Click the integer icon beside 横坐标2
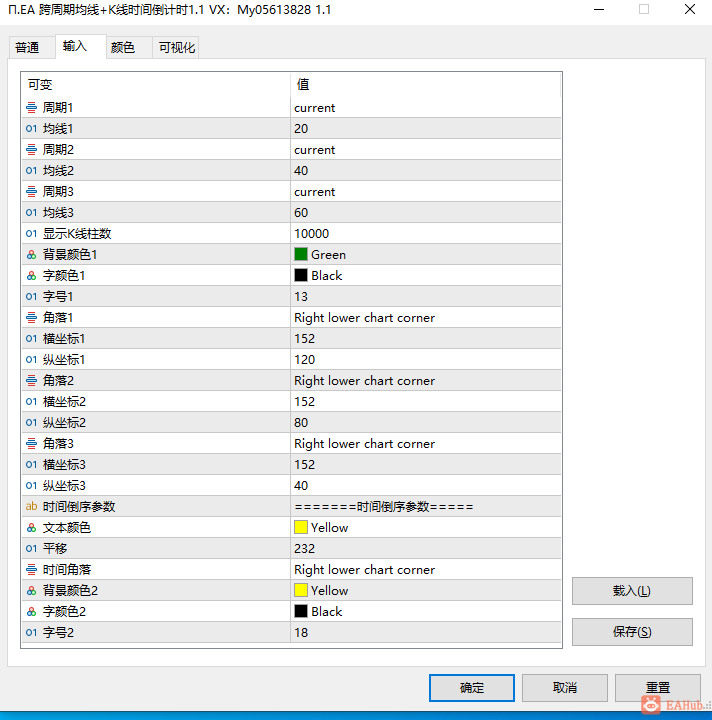 [31, 402]
